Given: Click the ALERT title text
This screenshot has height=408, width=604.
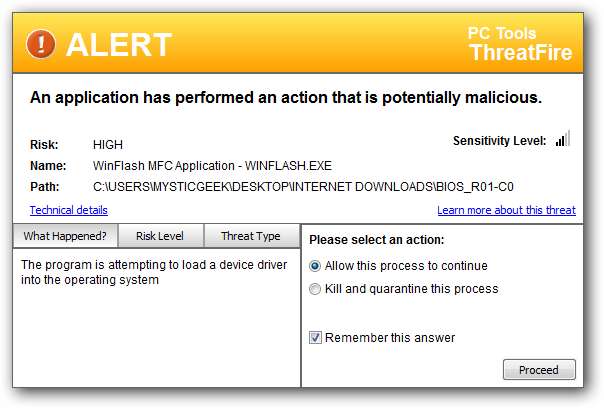Looking at the screenshot, I should (118, 45).
